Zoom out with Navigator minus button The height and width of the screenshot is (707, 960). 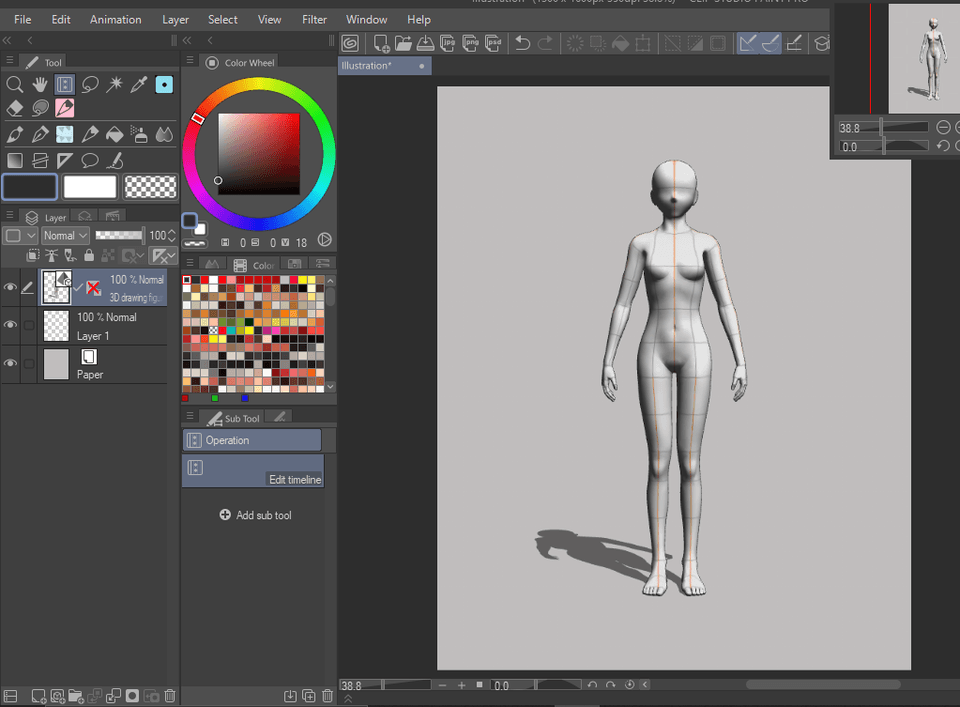coord(943,127)
